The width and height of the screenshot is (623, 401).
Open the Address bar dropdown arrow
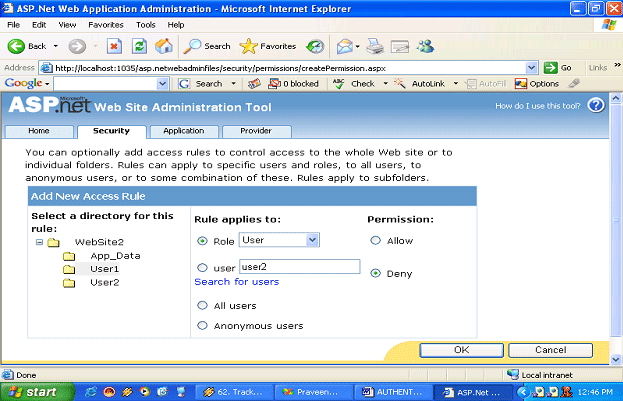(x=531, y=68)
